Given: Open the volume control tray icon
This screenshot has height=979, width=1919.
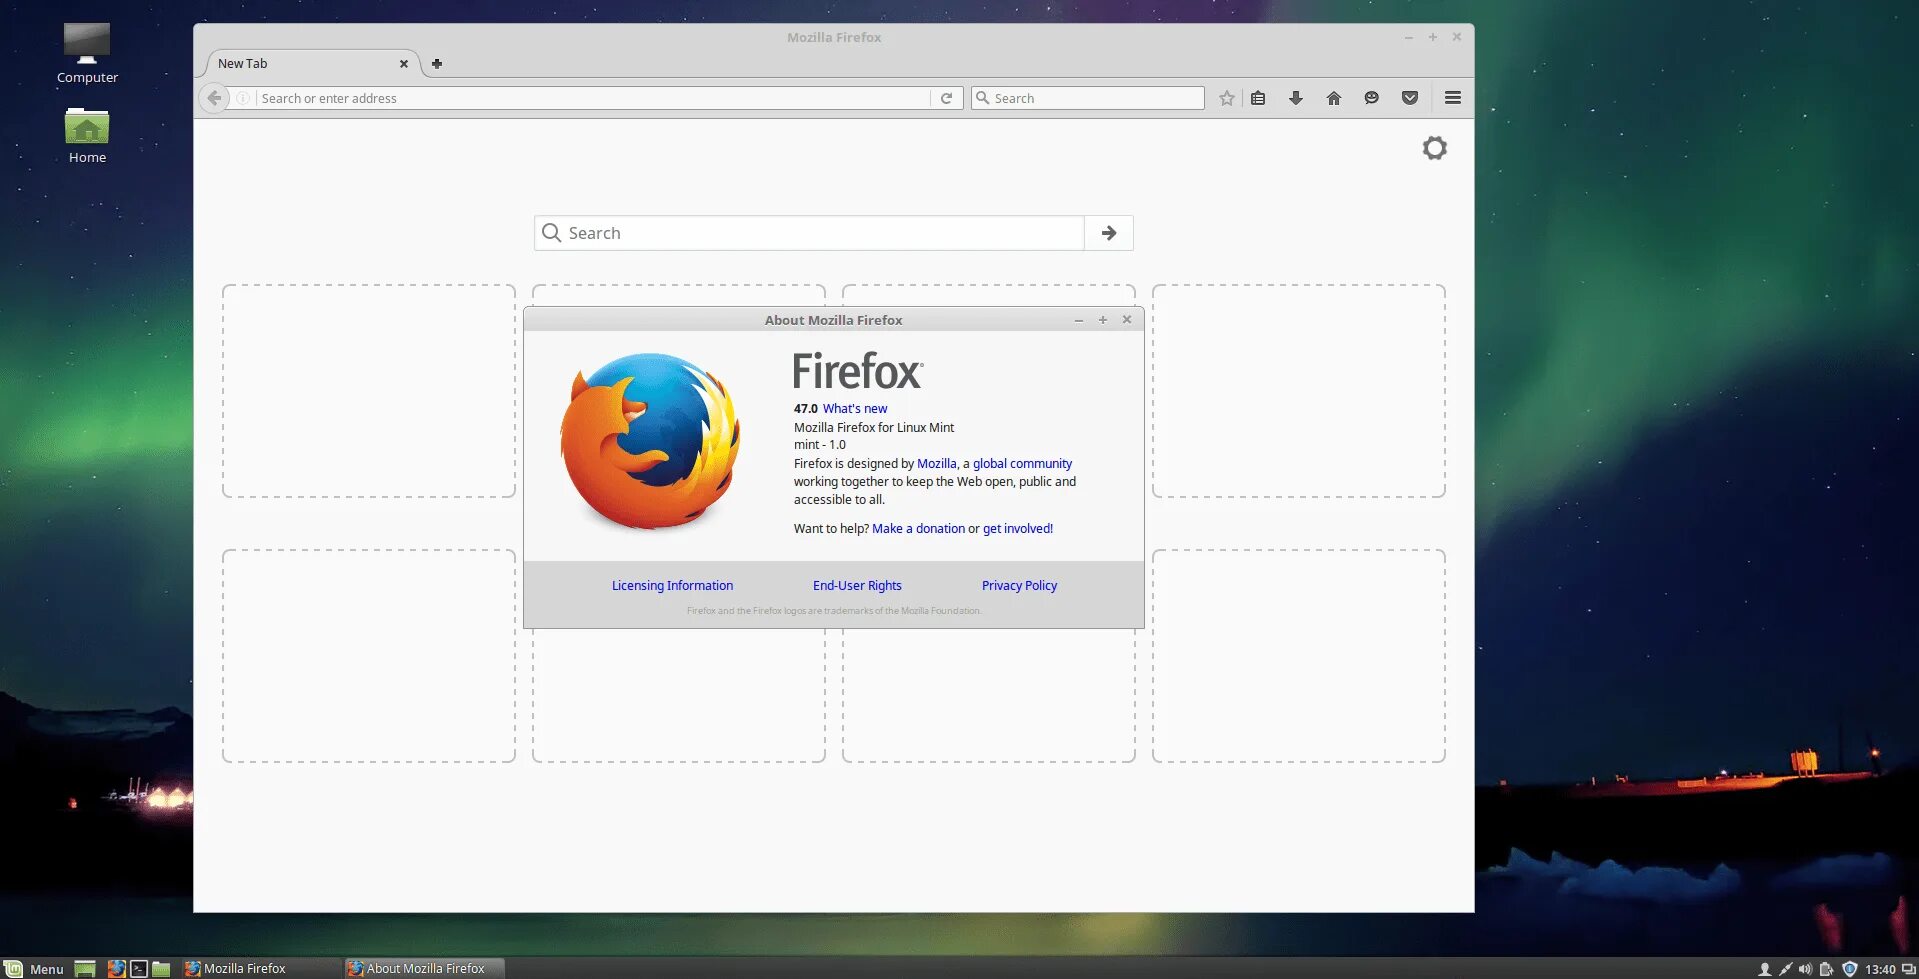Looking at the screenshot, I should [x=1805, y=969].
